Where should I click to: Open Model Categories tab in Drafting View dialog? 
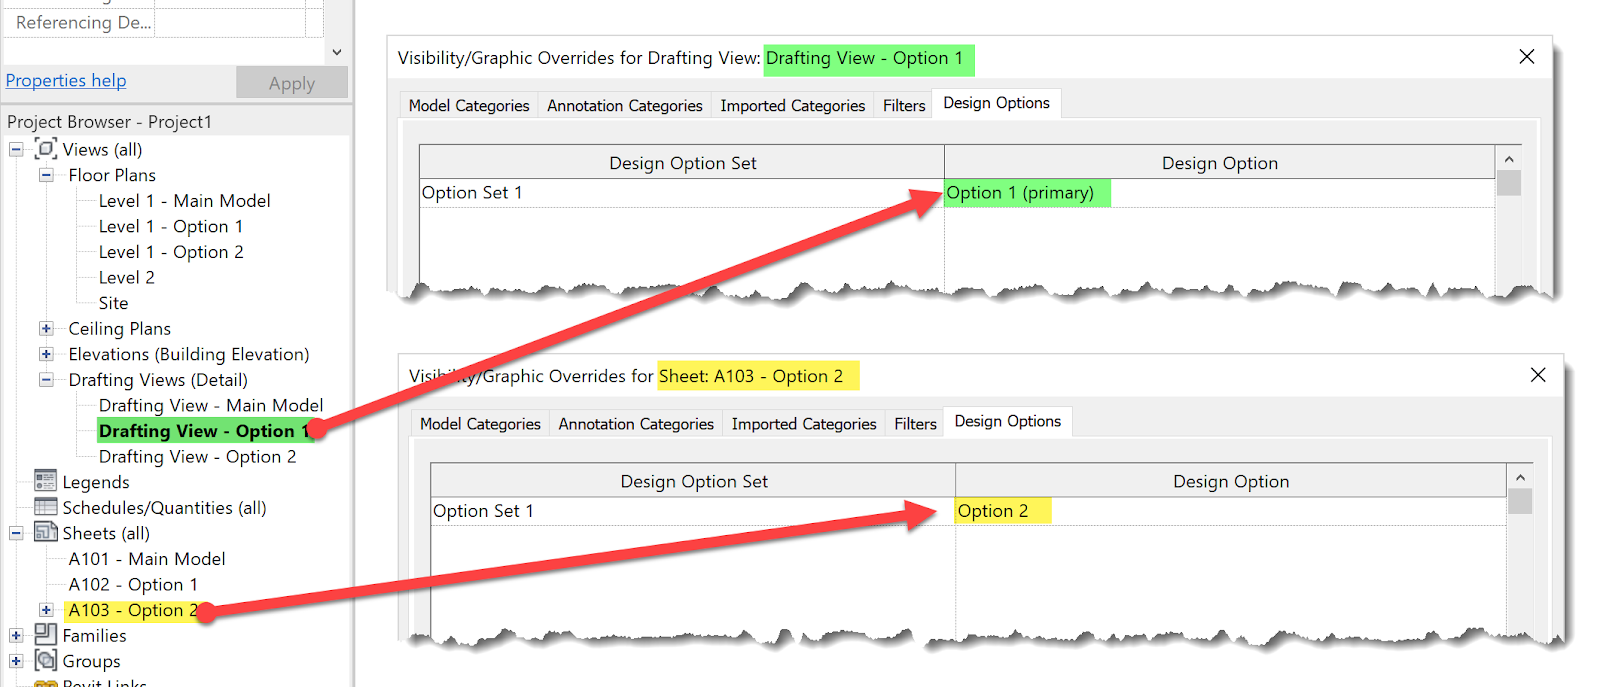(x=469, y=105)
